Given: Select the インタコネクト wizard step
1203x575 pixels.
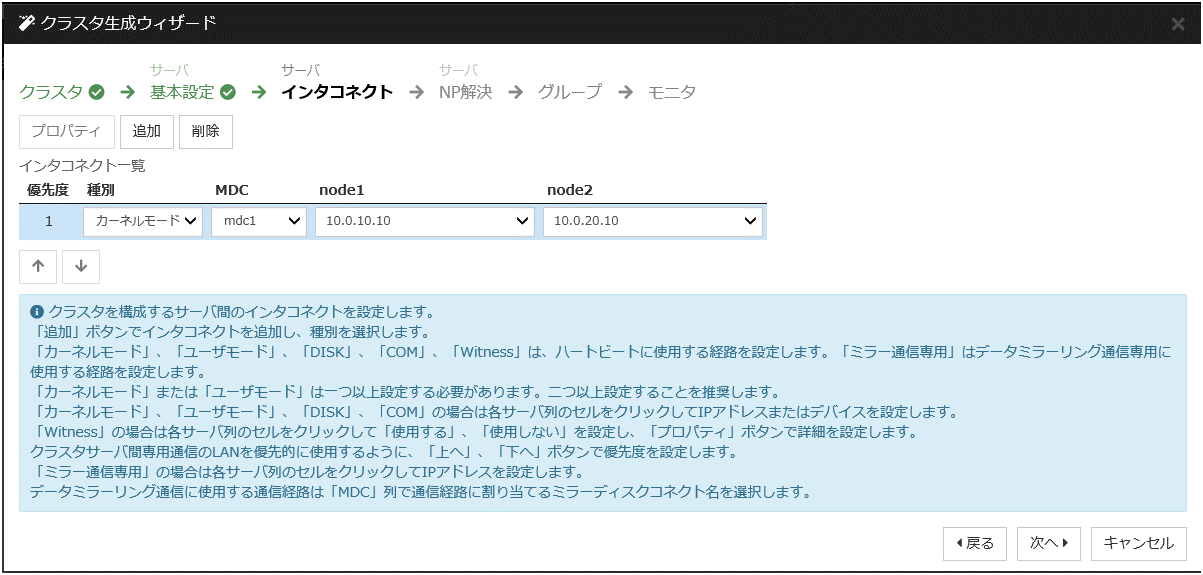Looking at the screenshot, I should coord(336,92).
